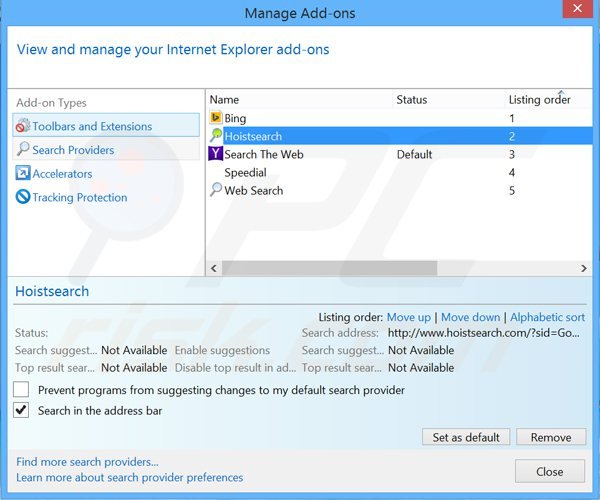Screen dimensions: 600x500
Task: Click the Web Search magnifier icon
Action: tap(216, 190)
